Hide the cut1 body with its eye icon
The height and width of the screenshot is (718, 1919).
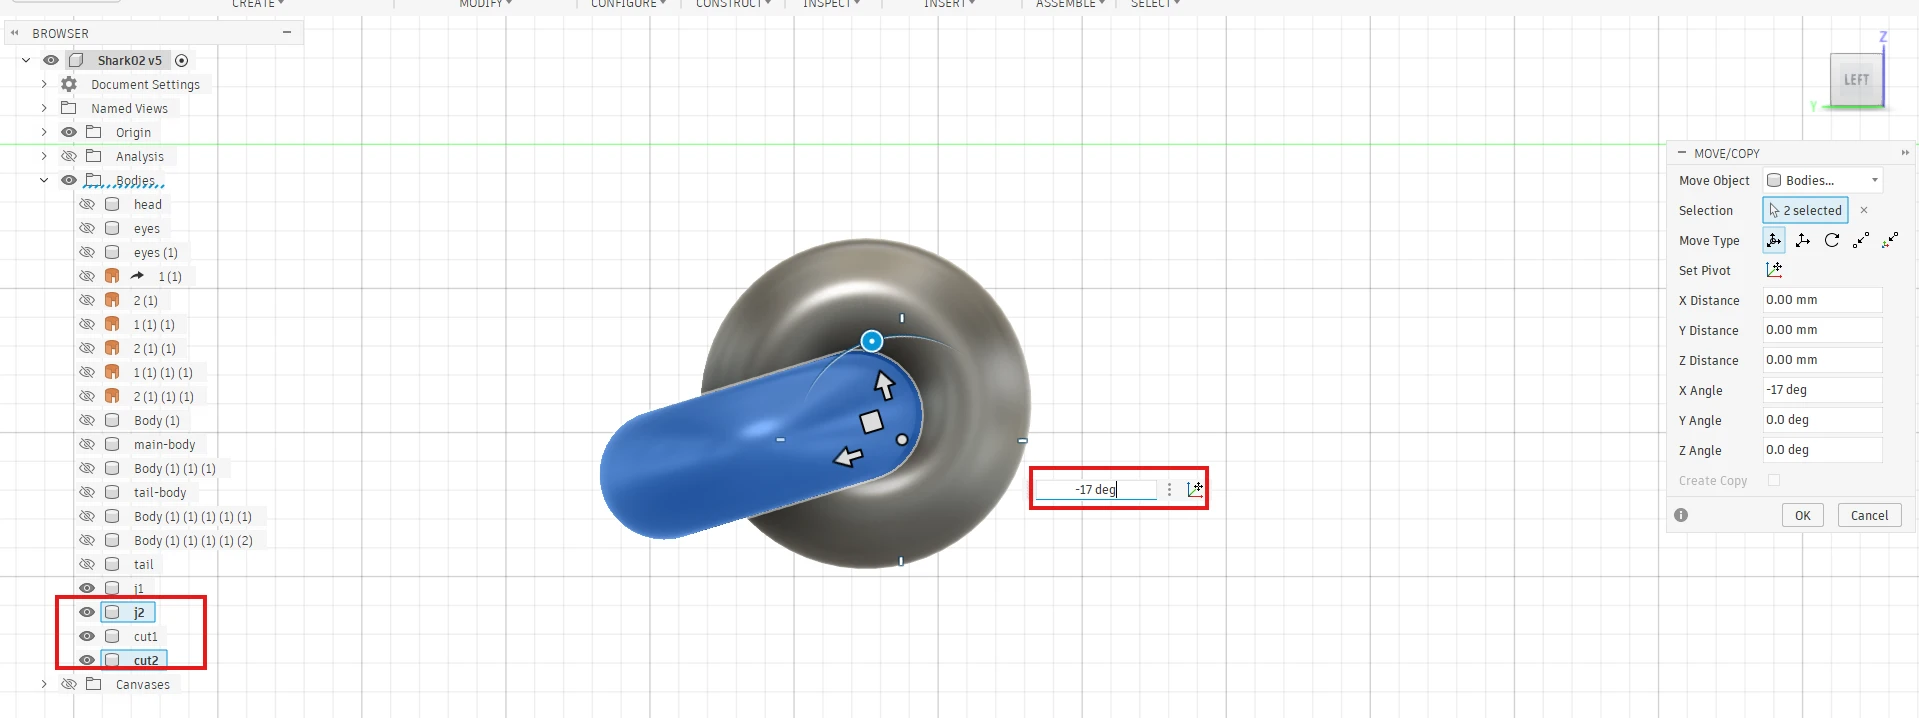tap(87, 636)
